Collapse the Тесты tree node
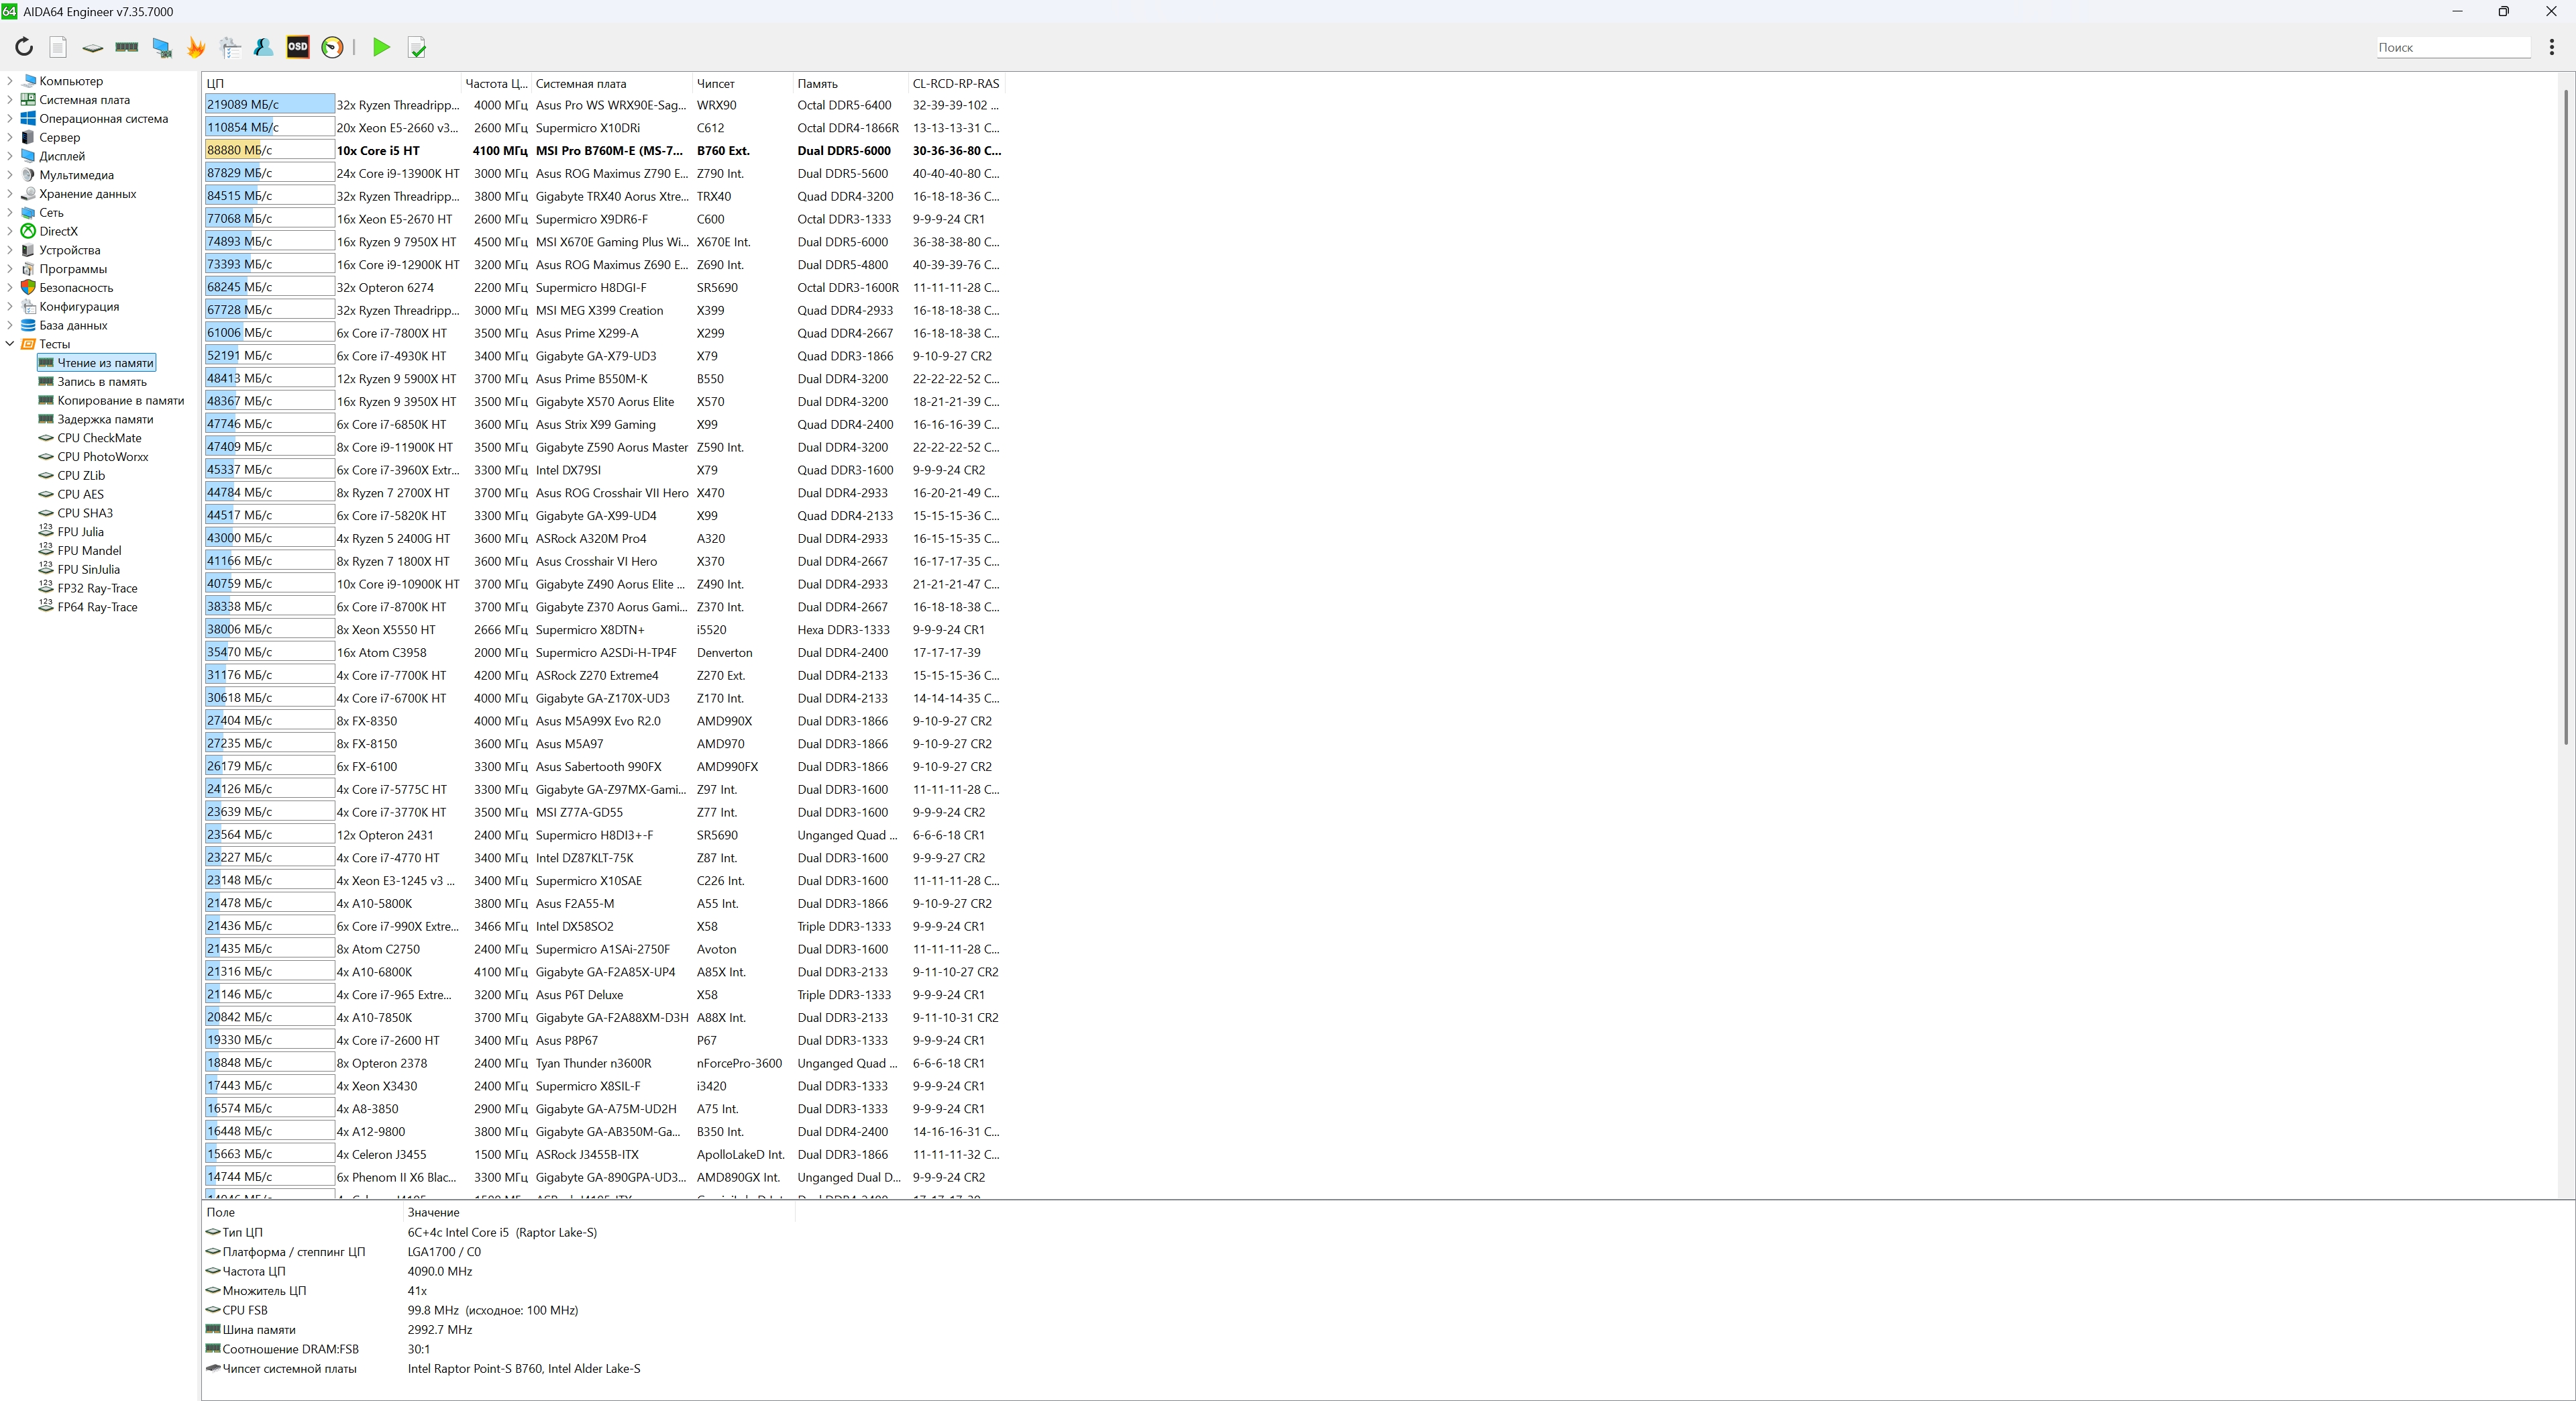The image size is (2576, 1401). [10, 344]
